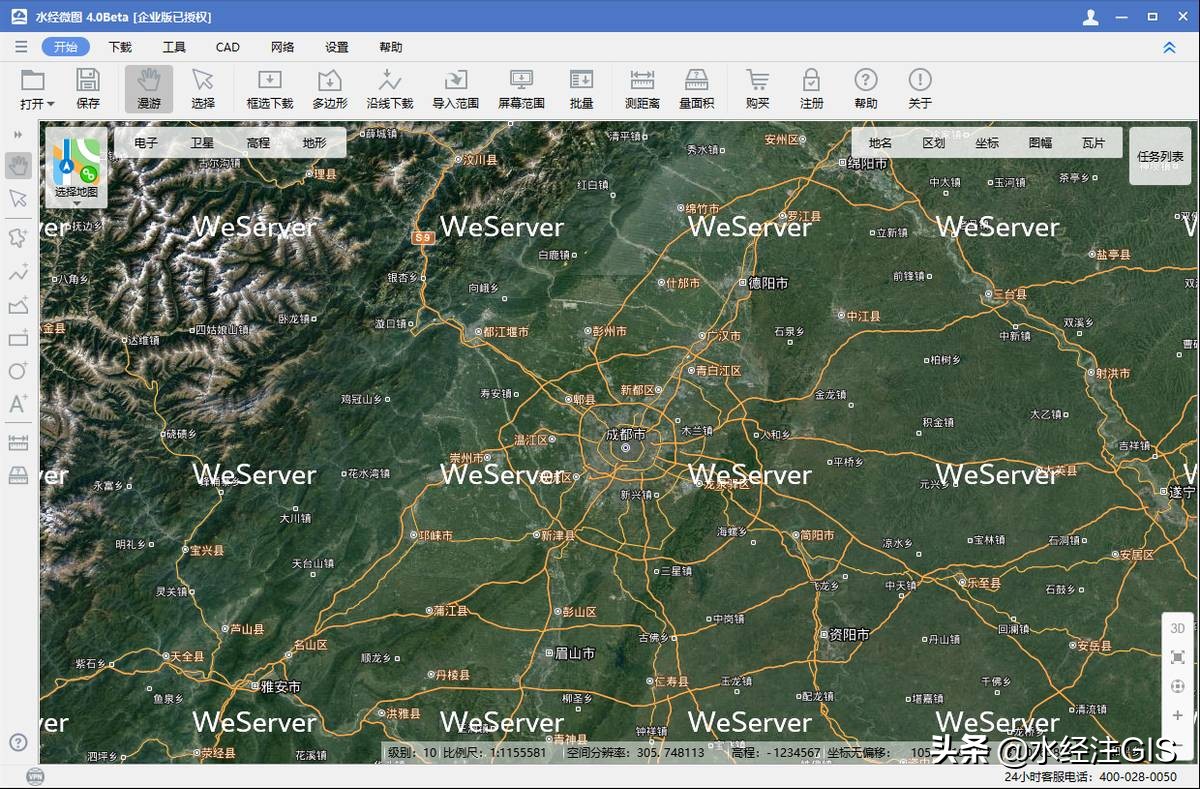Collapse the ribbon with the top-right chevron
Screen dimensions: 1200x789
1169,47
